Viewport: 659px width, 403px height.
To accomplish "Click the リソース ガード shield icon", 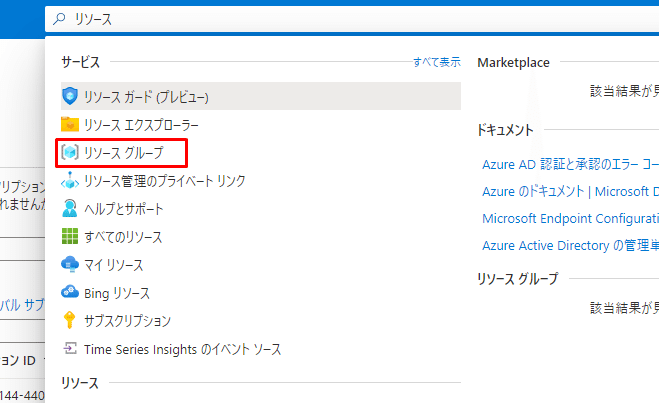I will click(x=70, y=96).
